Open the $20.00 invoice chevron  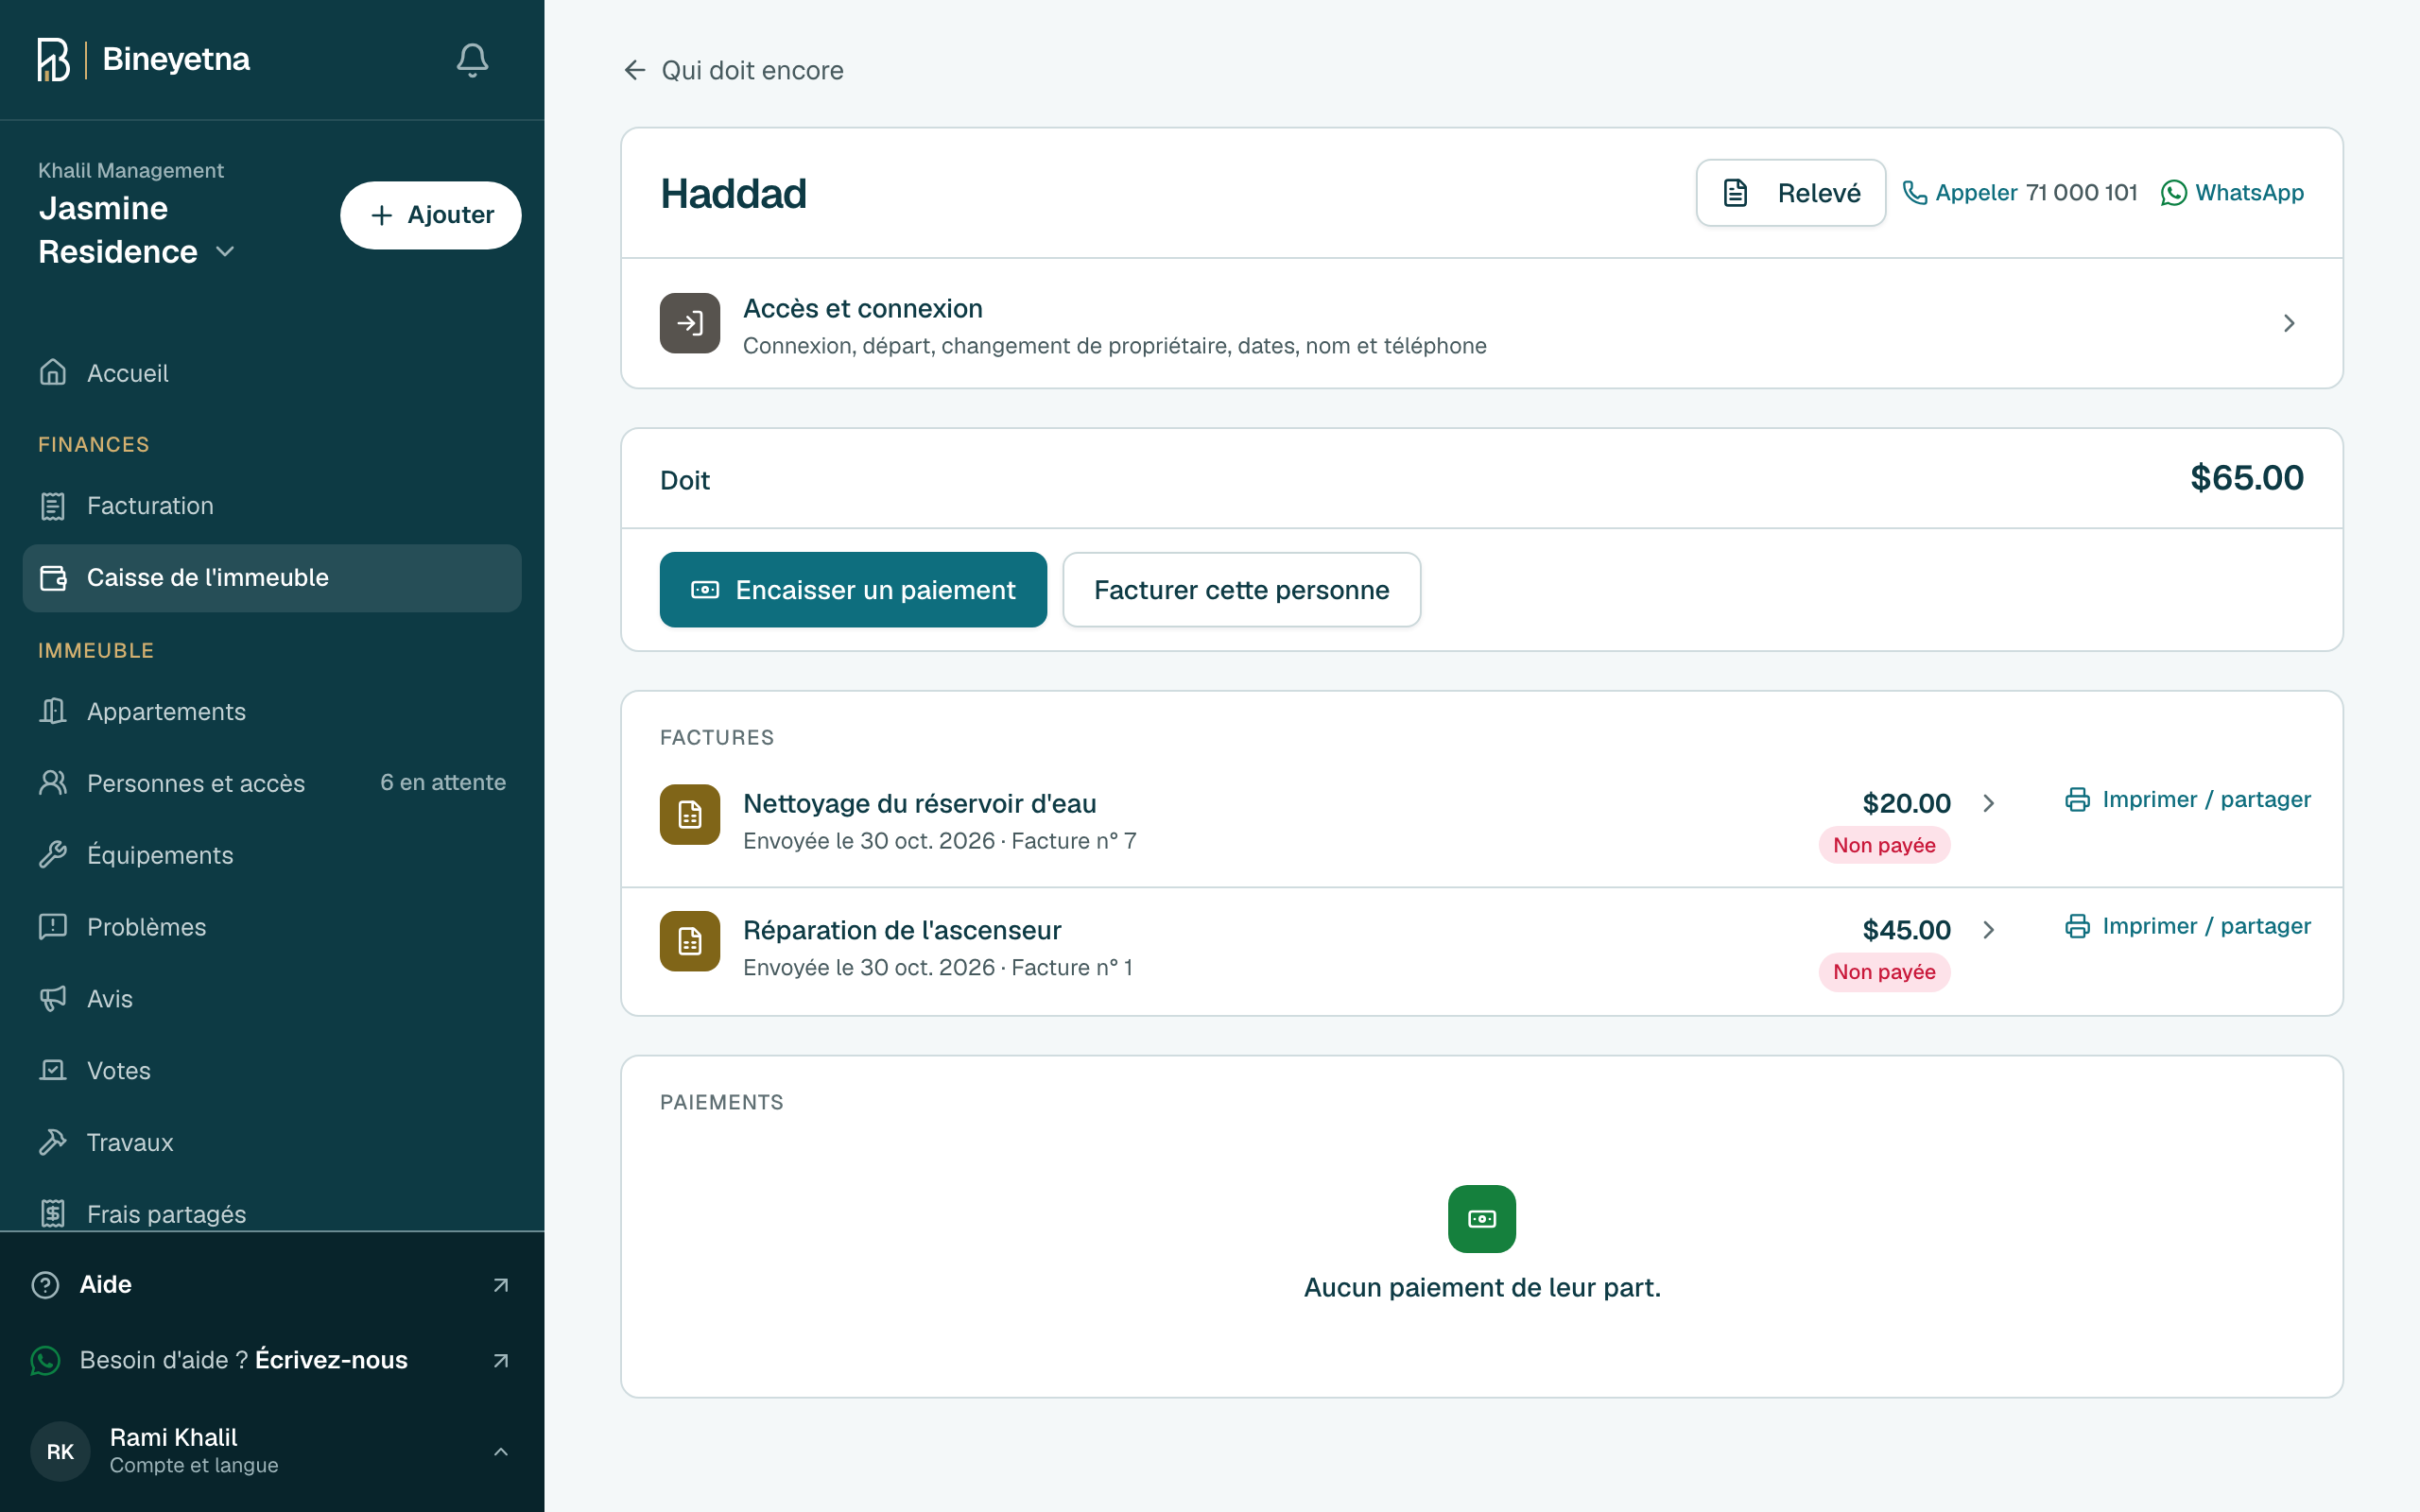1989,803
